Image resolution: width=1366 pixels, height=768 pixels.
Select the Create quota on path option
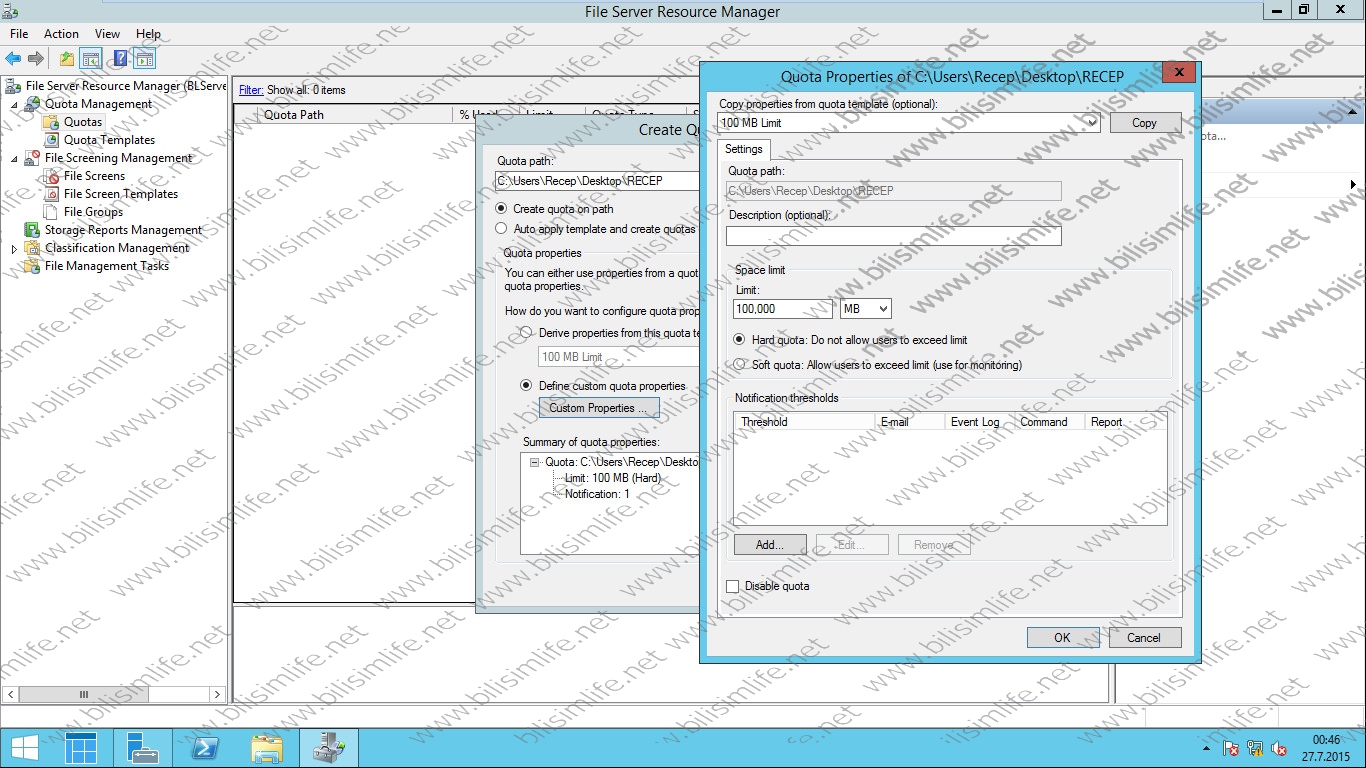(x=502, y=209)
